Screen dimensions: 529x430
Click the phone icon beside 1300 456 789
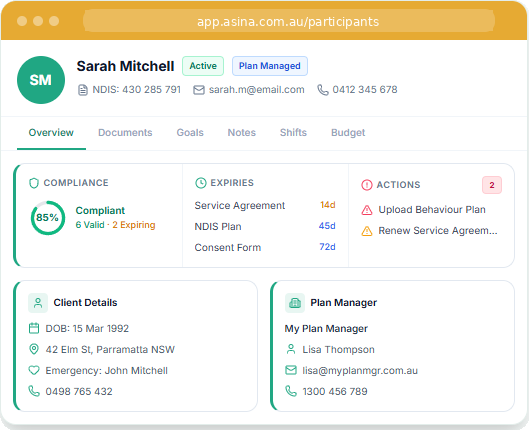coord(291,391)
